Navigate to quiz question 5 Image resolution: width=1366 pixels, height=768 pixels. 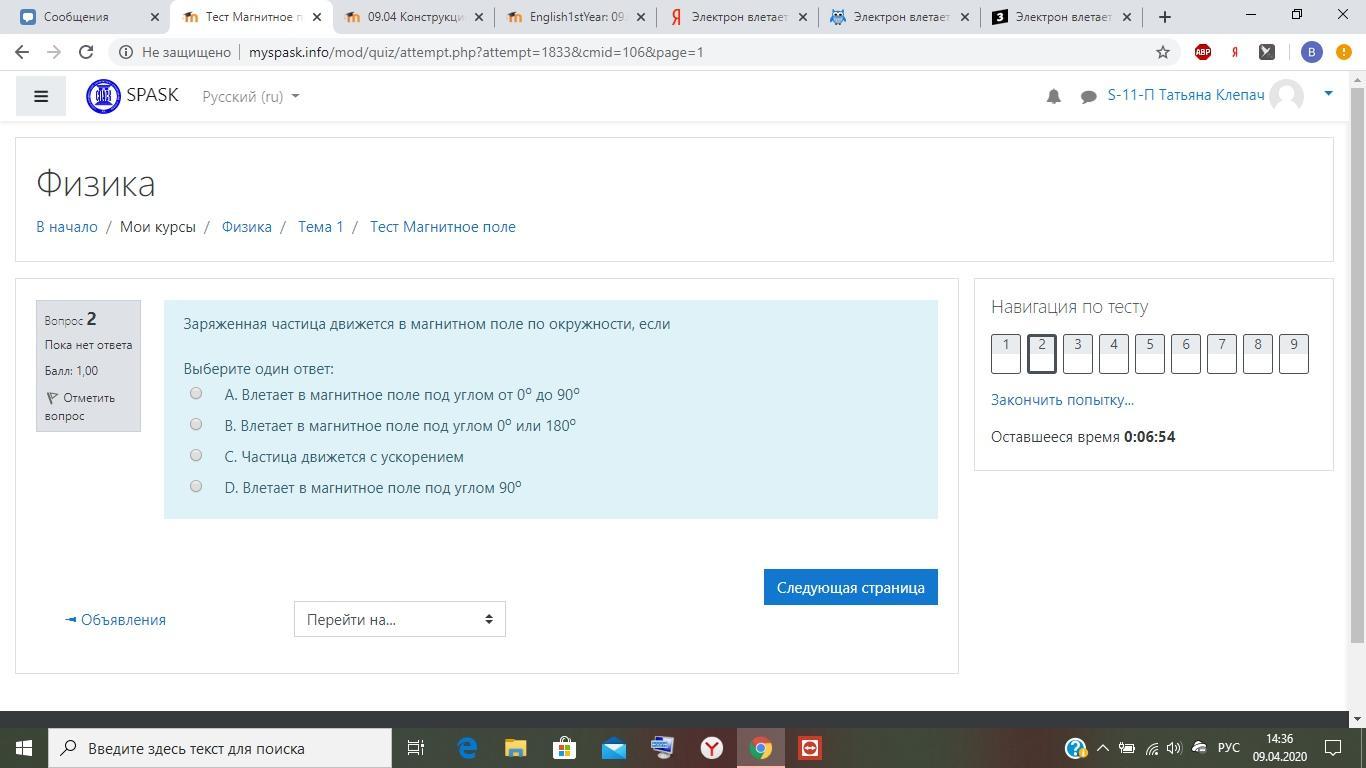pos(1150,353)
